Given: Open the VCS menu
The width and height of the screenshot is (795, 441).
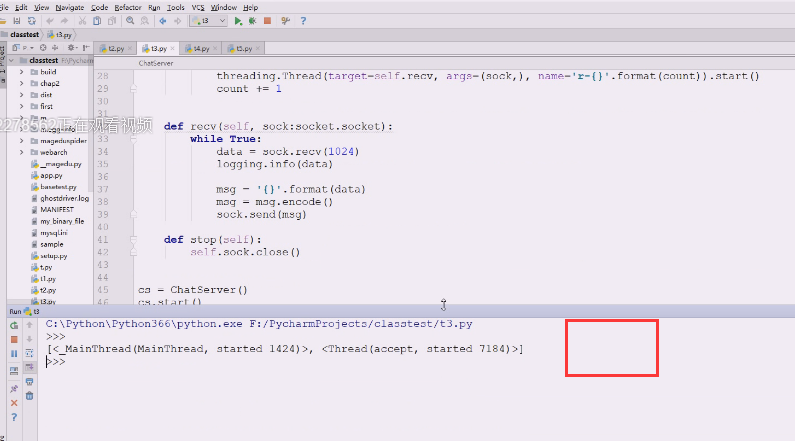Looking at the screenshot, I should [198, 8].
